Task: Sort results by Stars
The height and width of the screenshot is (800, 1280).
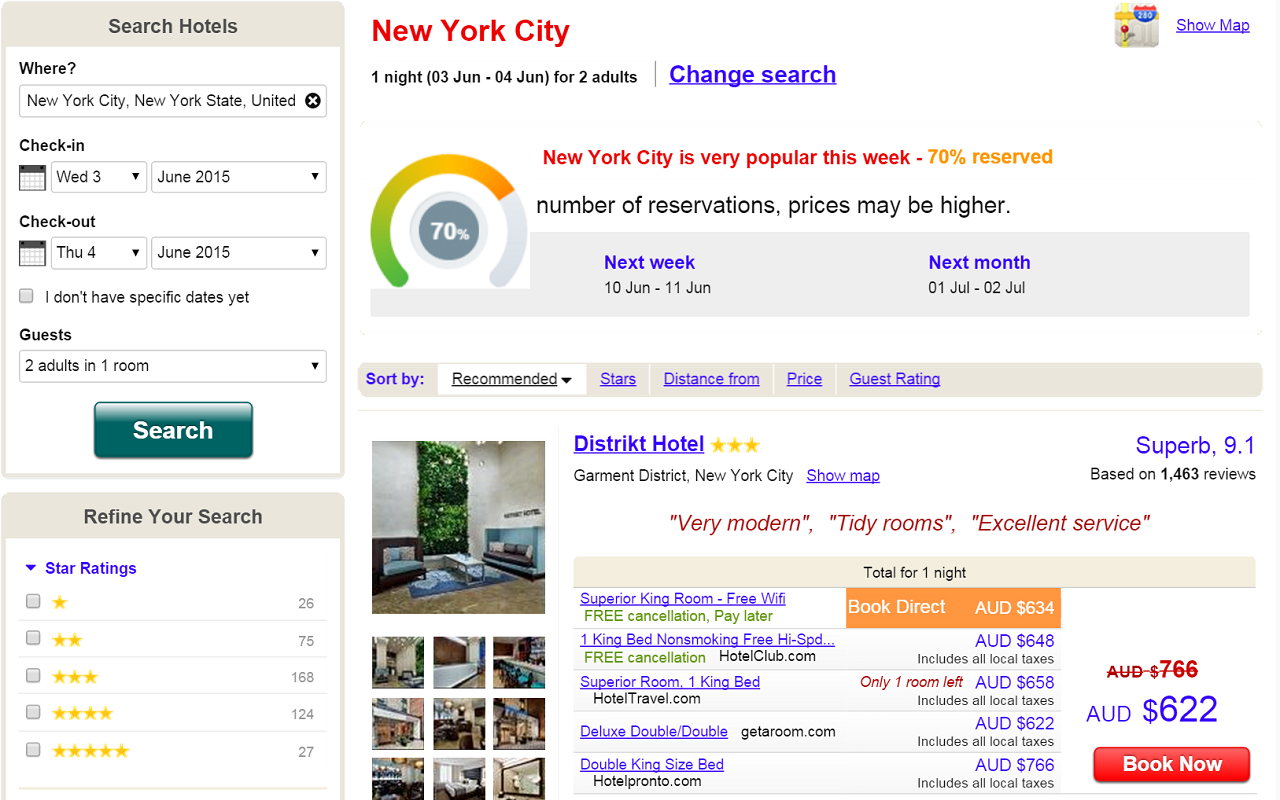Action: pyautogui.click(x=618, y=379)
